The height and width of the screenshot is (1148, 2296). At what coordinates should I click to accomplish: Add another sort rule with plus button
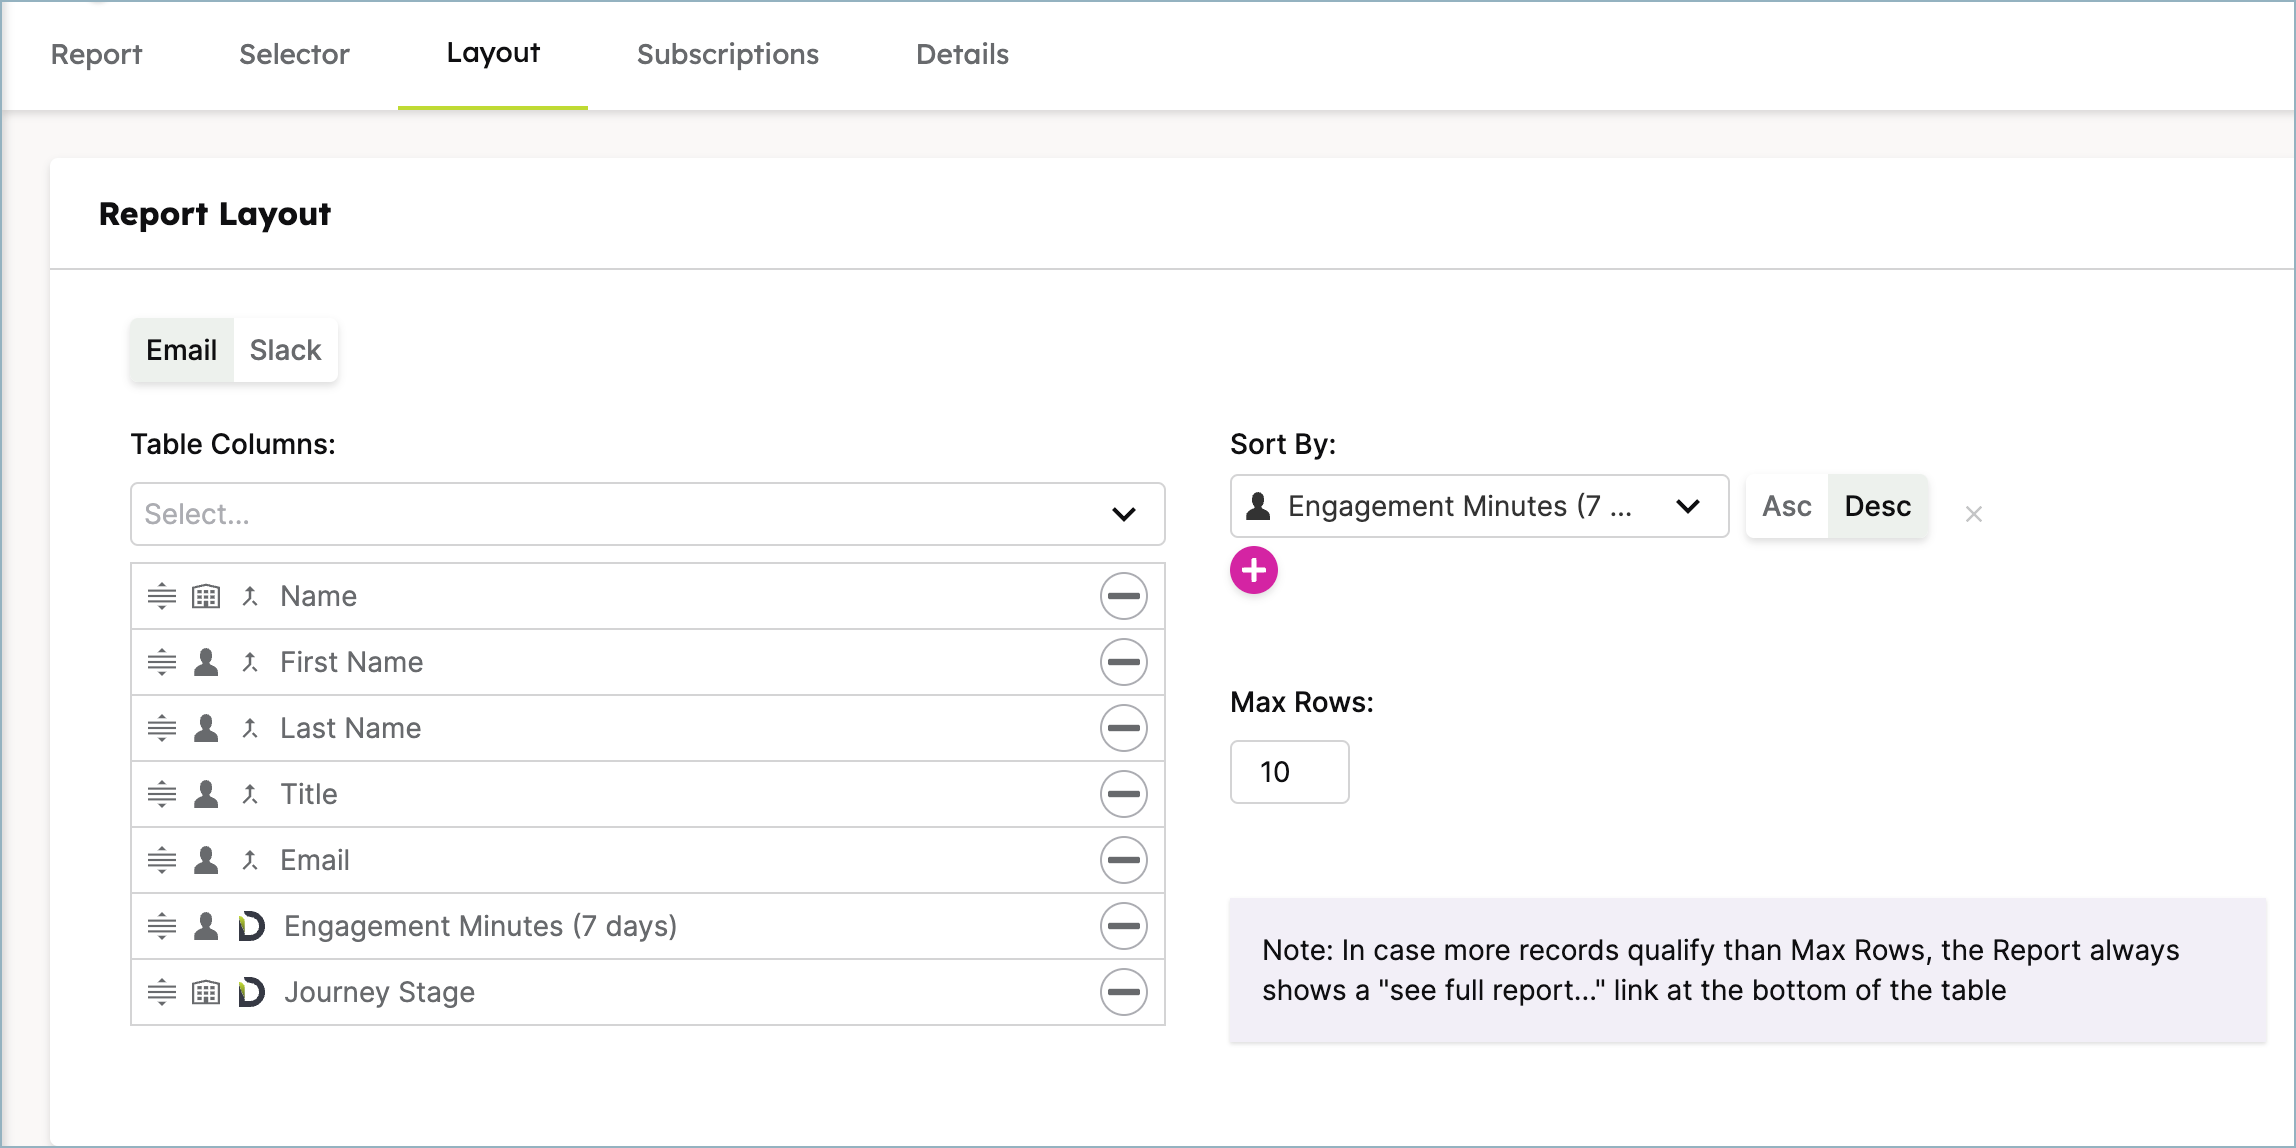(1254, 570)
